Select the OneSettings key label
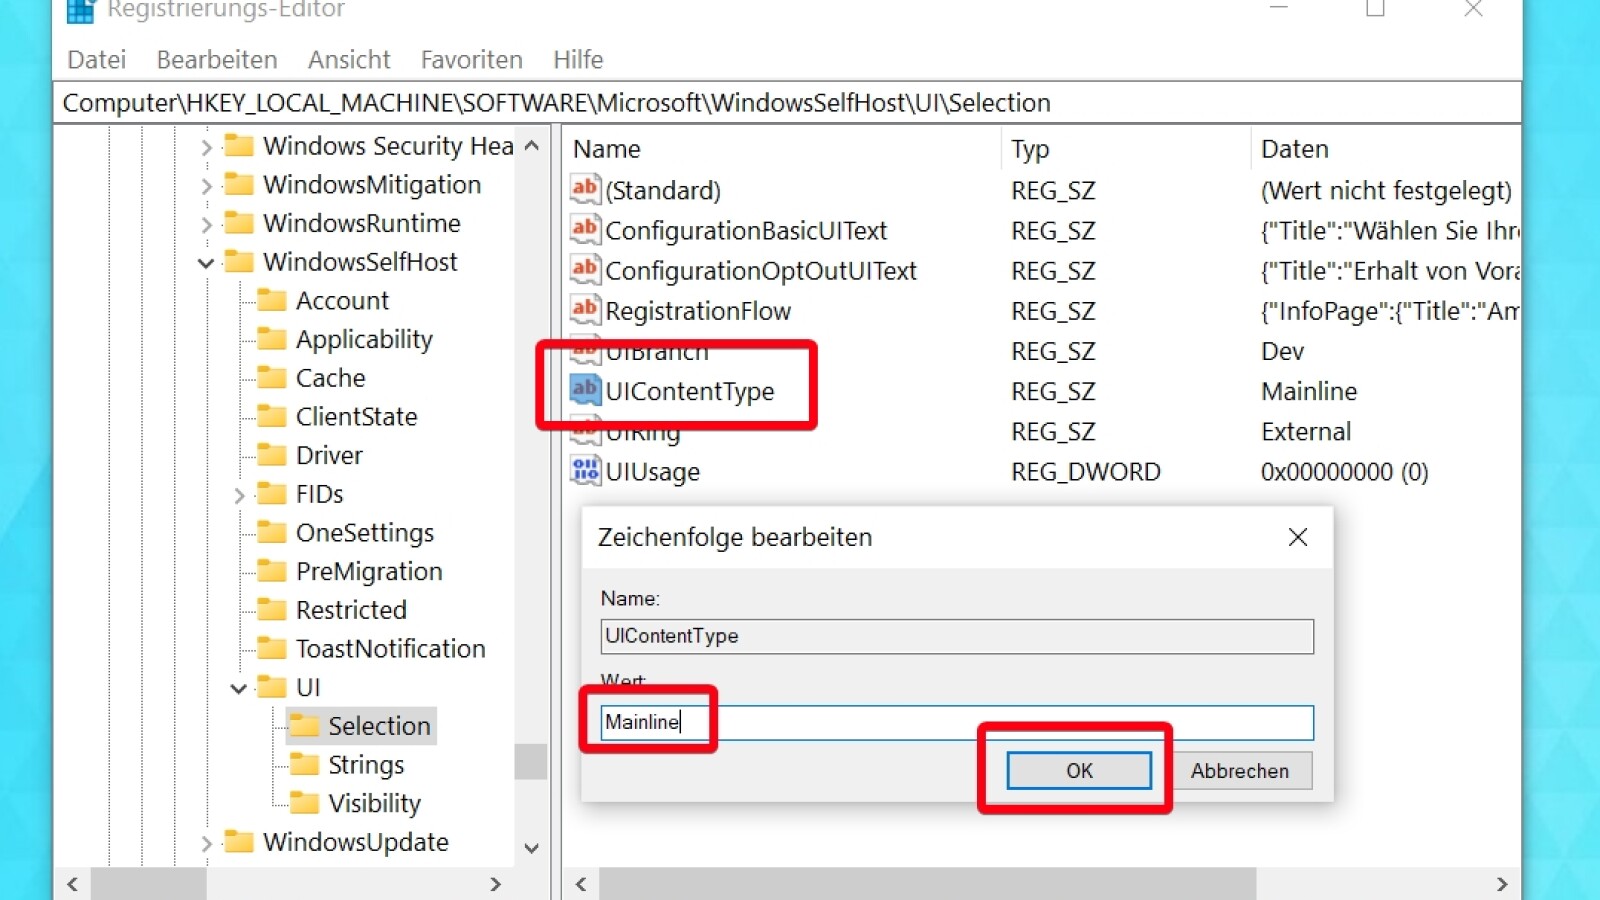Viewport: 1600px width, 900px height. pyautogui.click(x=365, y=533)
